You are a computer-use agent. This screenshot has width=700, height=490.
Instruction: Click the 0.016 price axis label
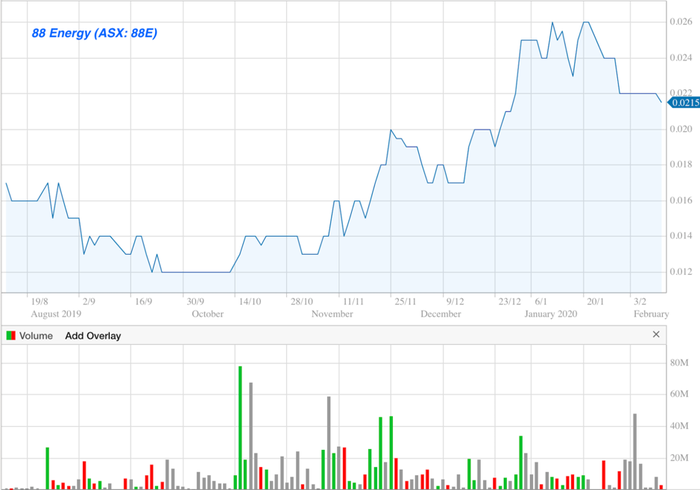coord(681,200)
